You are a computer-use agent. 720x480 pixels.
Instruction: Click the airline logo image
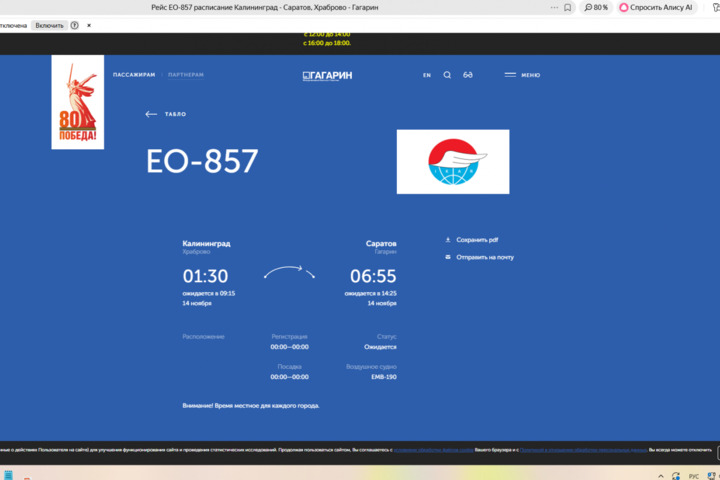453,161
